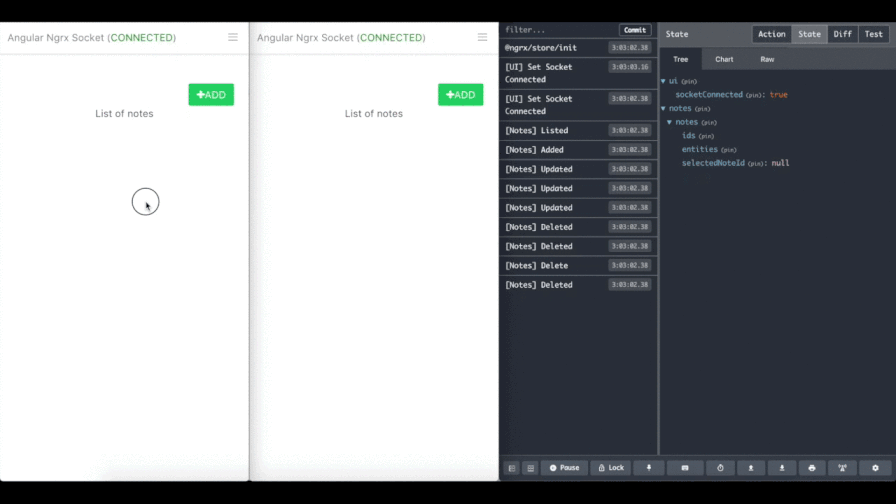Switch to bottom monitor layout icon
The image size is (896, 504).
pos(530,468)
